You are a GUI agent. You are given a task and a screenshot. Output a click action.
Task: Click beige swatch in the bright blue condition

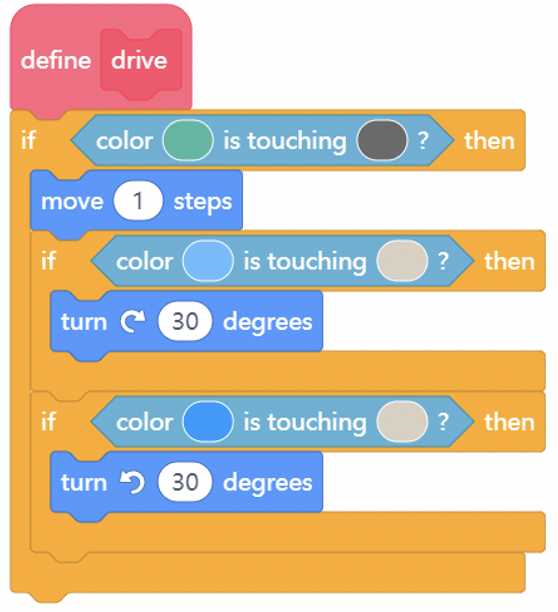coord(402,422)
